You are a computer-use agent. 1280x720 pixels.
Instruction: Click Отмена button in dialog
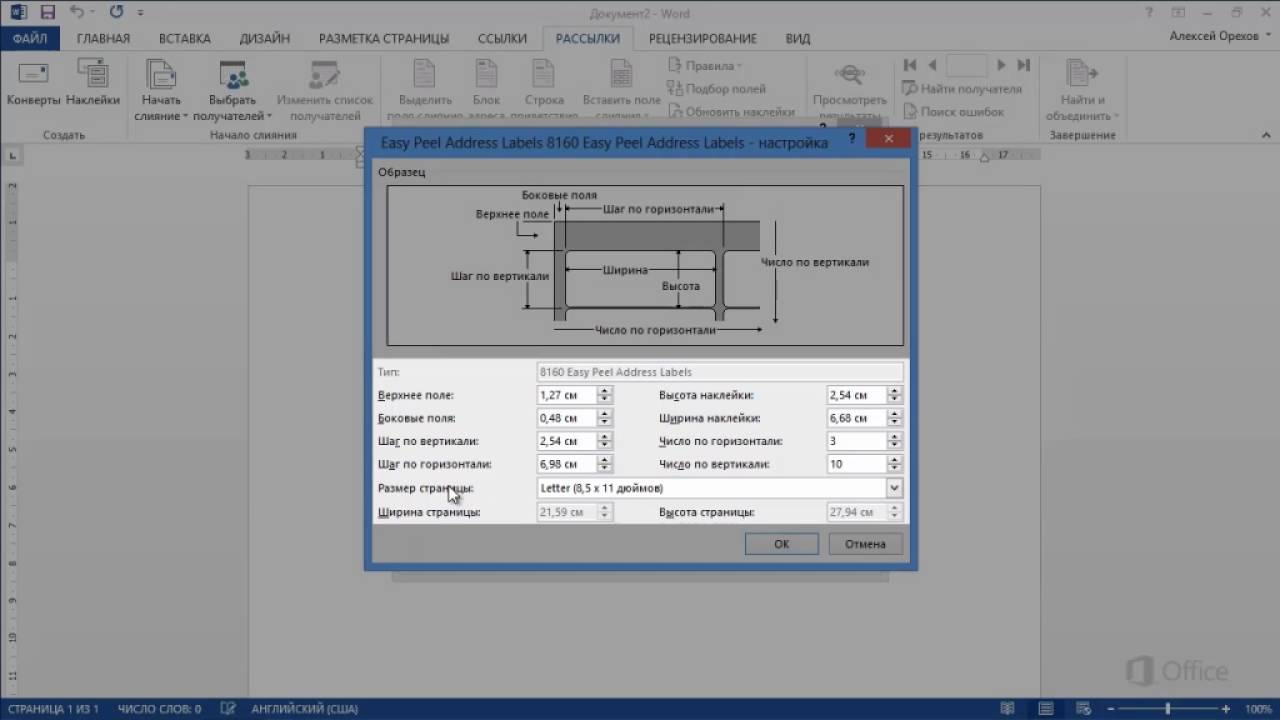pos(865,544)
